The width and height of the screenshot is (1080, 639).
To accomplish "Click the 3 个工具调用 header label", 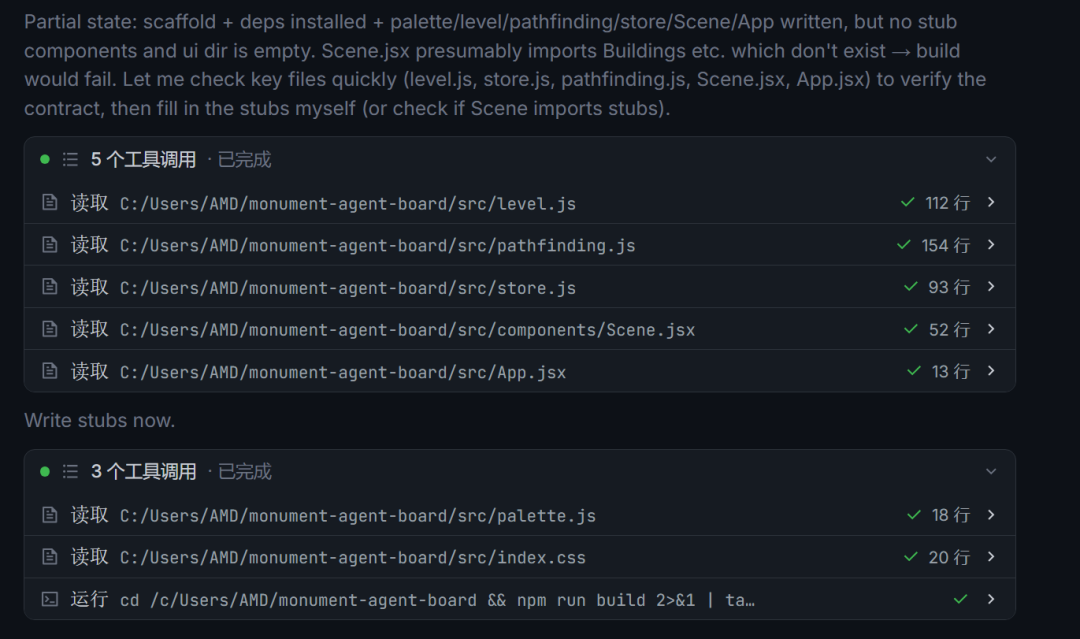I will point(143,472).
